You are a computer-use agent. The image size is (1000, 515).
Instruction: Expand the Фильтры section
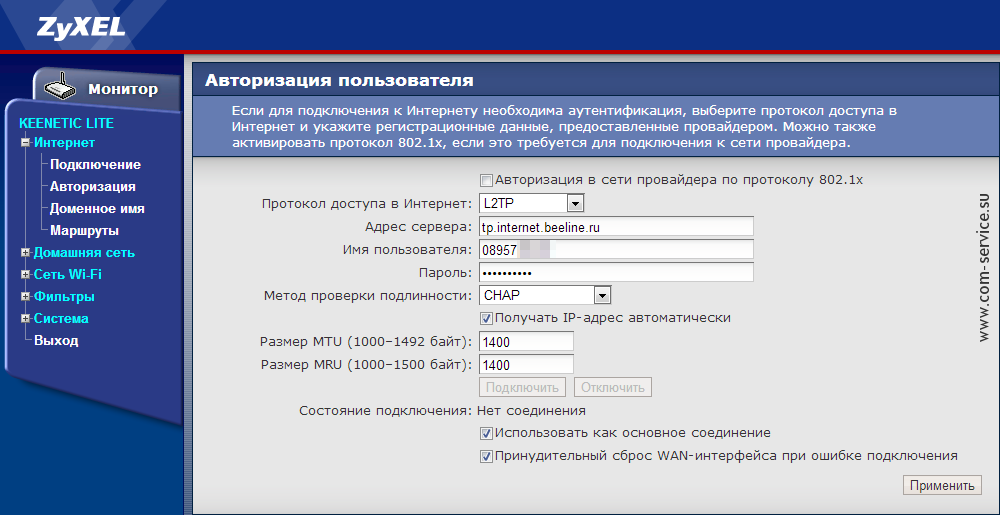[x=25, y=297]
